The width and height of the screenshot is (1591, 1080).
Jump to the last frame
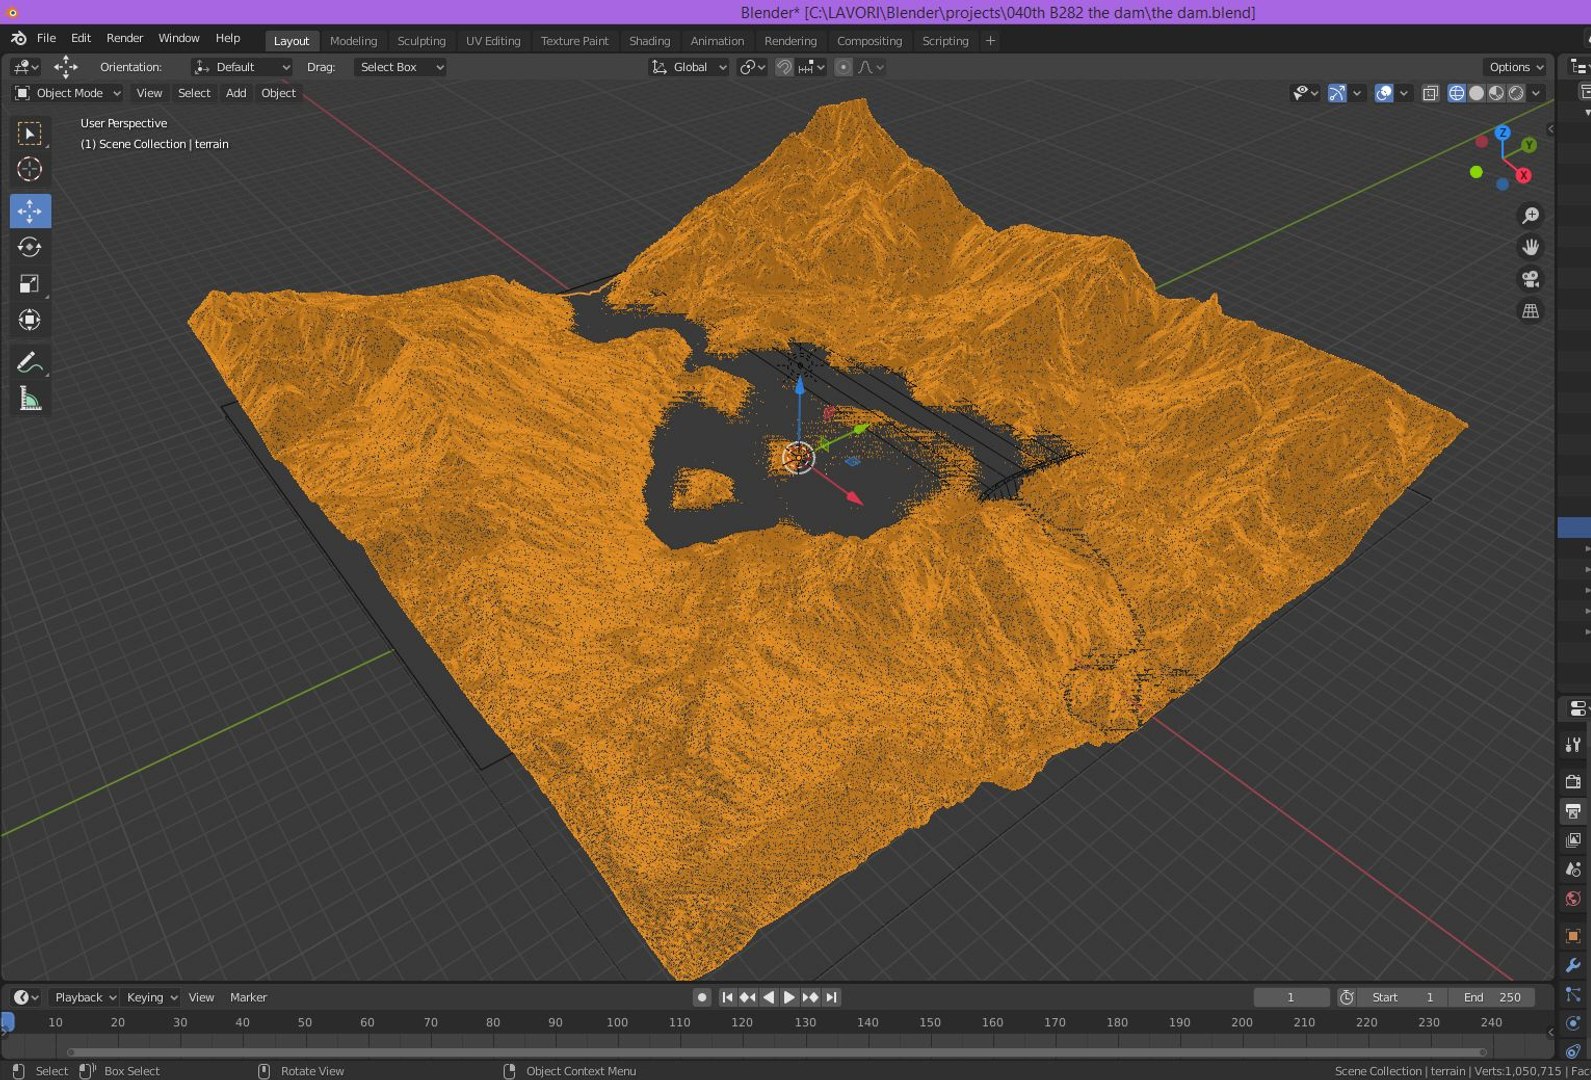831,997
